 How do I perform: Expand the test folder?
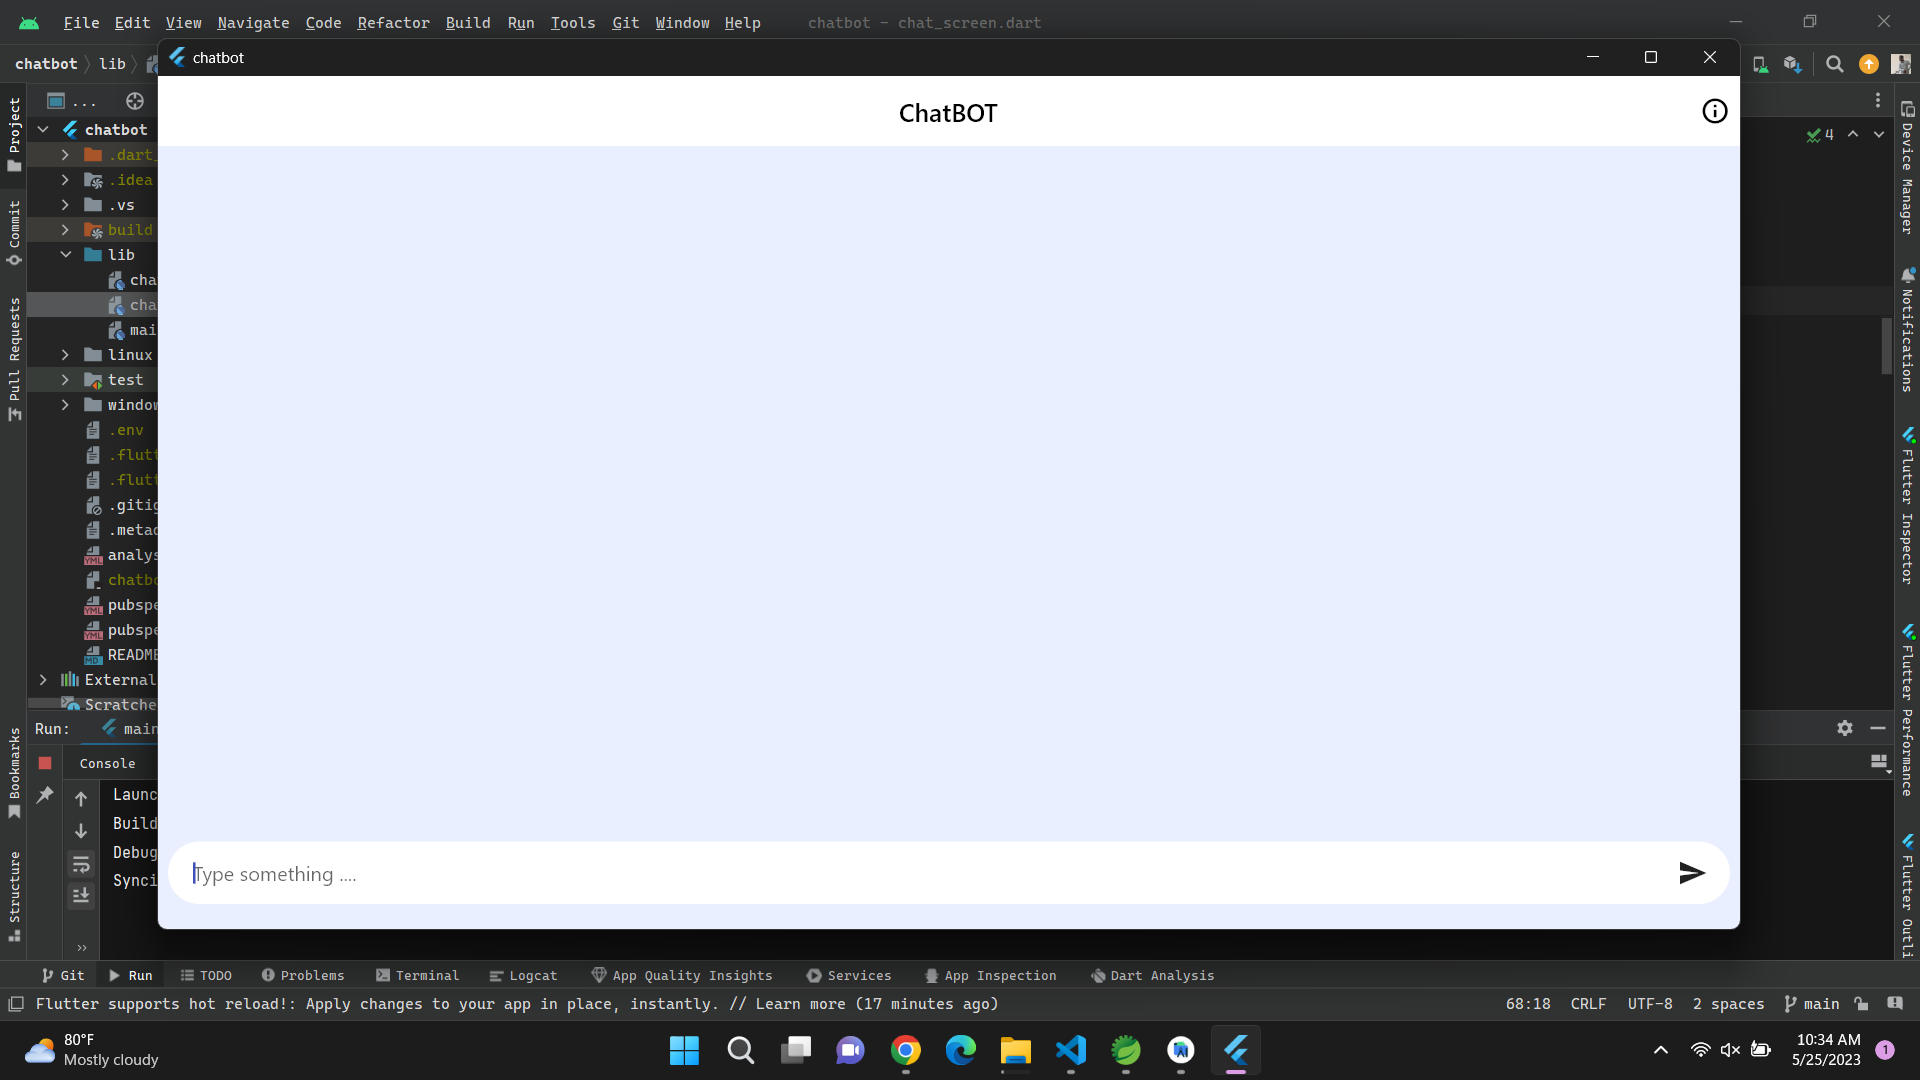point(65,380)
